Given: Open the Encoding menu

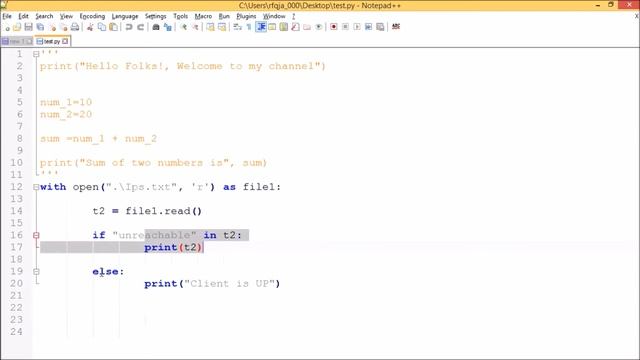Looking at the screenshot, I should tap(92, 16).
